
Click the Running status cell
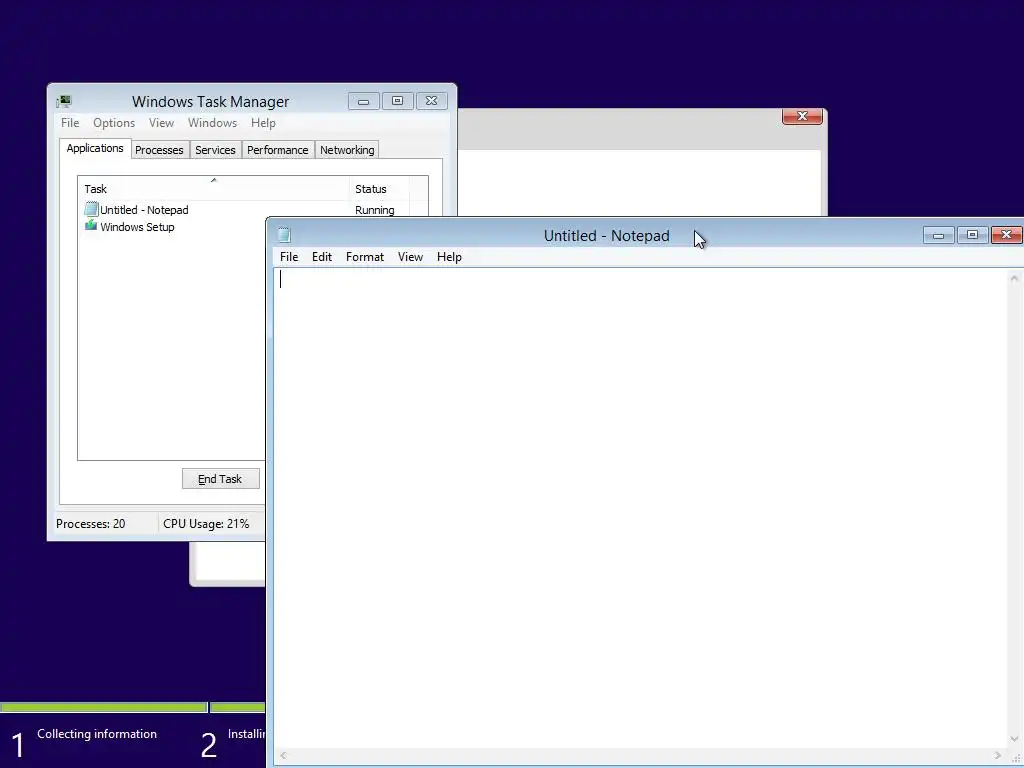[x=375, y=210]
